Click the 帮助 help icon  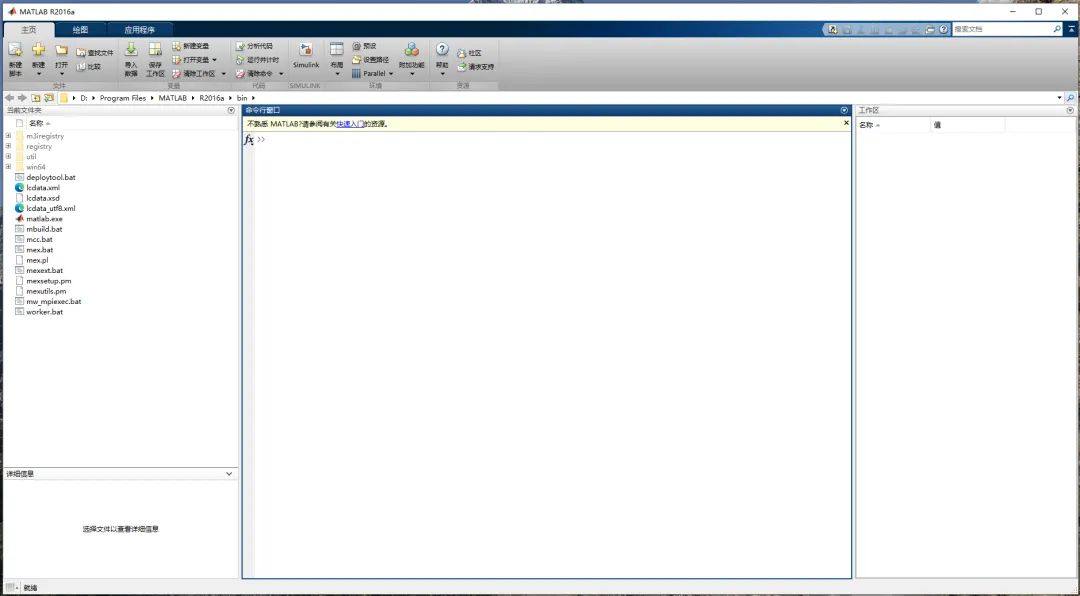442,49
